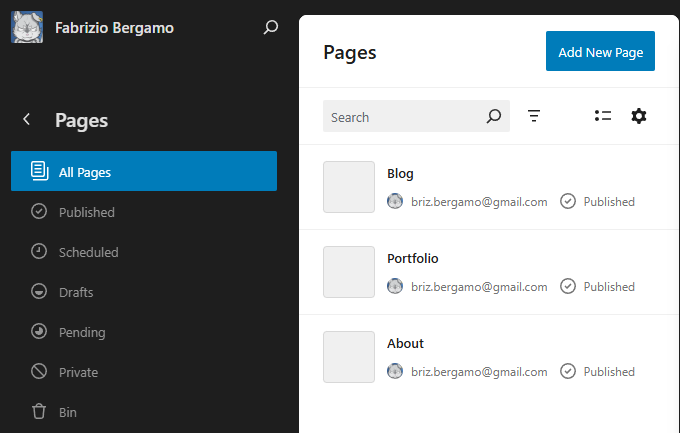Open the command palette search icon in the sidebar
This screenshot has height=433, width=680.
pos(271,27)
